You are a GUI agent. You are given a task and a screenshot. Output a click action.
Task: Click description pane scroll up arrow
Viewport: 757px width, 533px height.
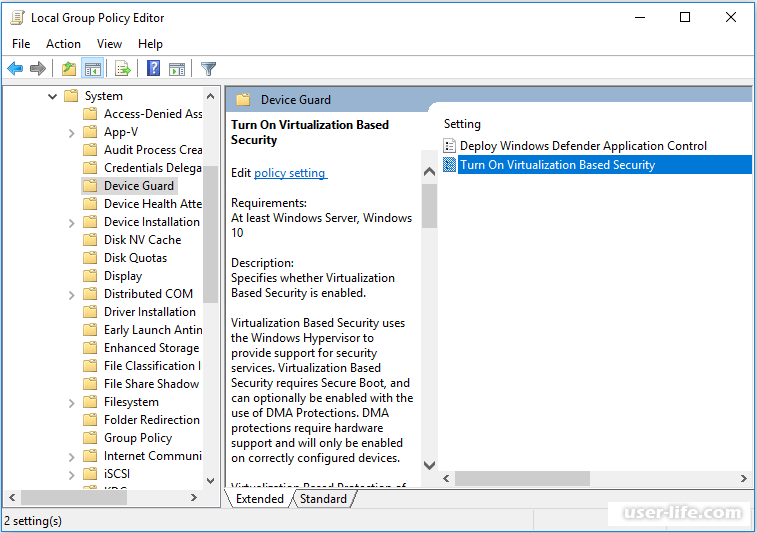429,172
